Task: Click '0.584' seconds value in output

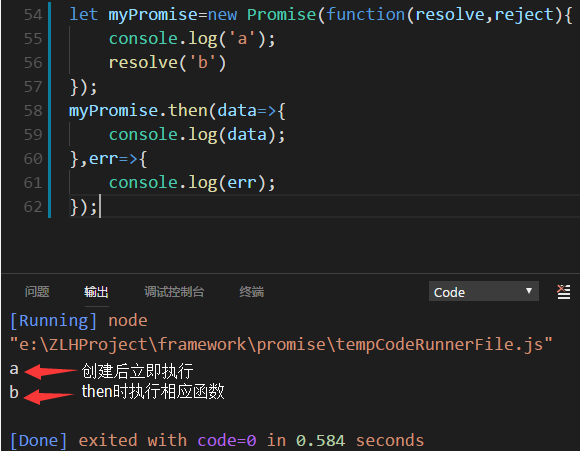Action: [320, 441]
